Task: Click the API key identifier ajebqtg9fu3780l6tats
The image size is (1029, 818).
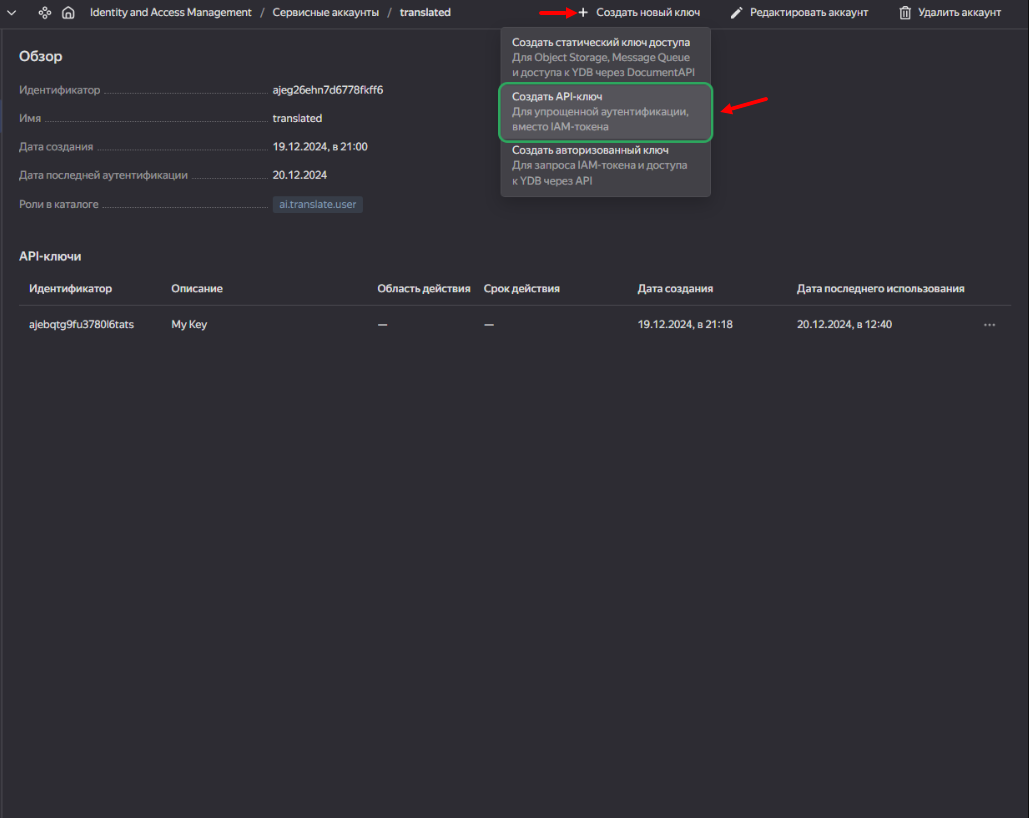Action: pos(81,325)
